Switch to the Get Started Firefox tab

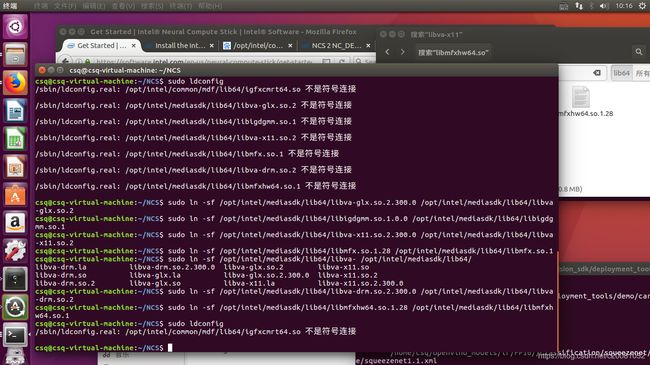pos(102,46)
